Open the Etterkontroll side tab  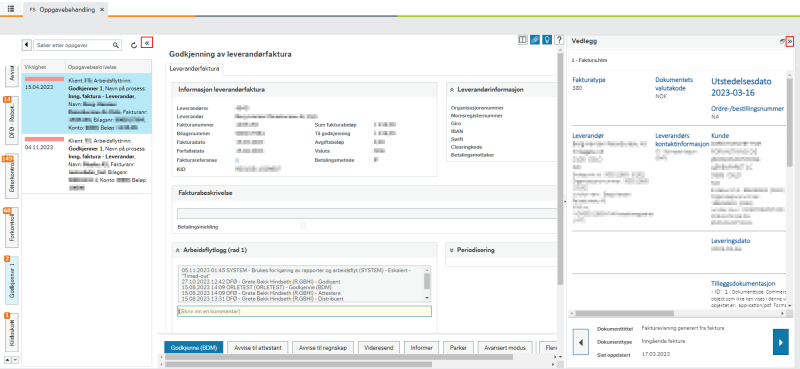click(11, 177)
